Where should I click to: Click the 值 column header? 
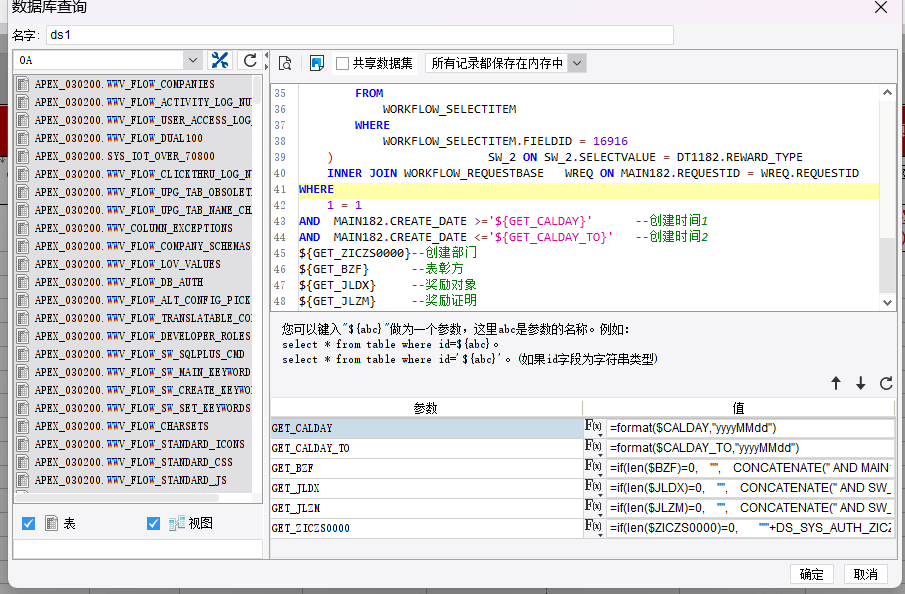(x=738, y=408)
